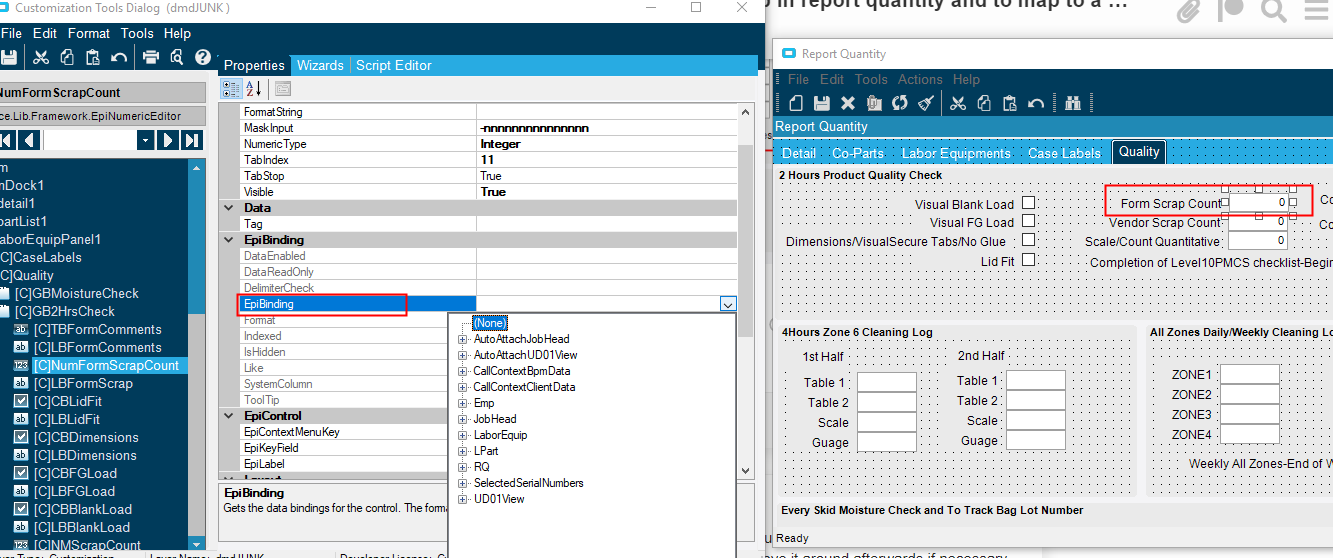Select (None) in the binding dropdown list
The height and width of the screenshot is (558, 1333).
490,323
